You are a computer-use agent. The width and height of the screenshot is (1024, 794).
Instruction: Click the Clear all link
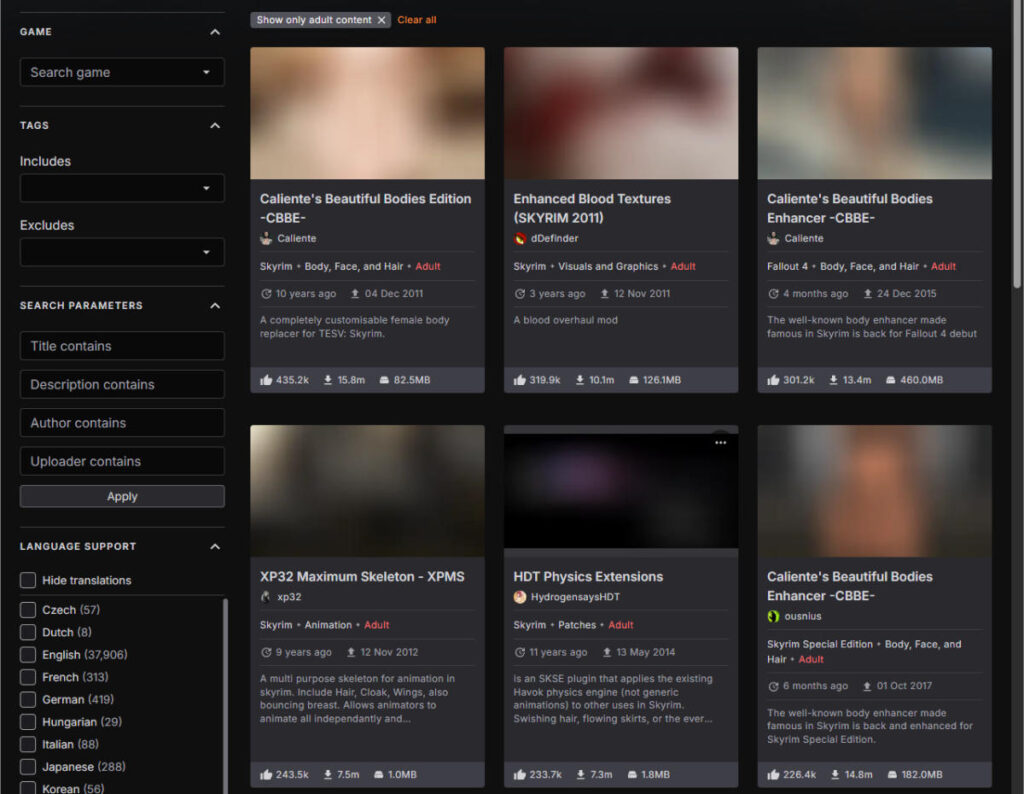[417, 20]
